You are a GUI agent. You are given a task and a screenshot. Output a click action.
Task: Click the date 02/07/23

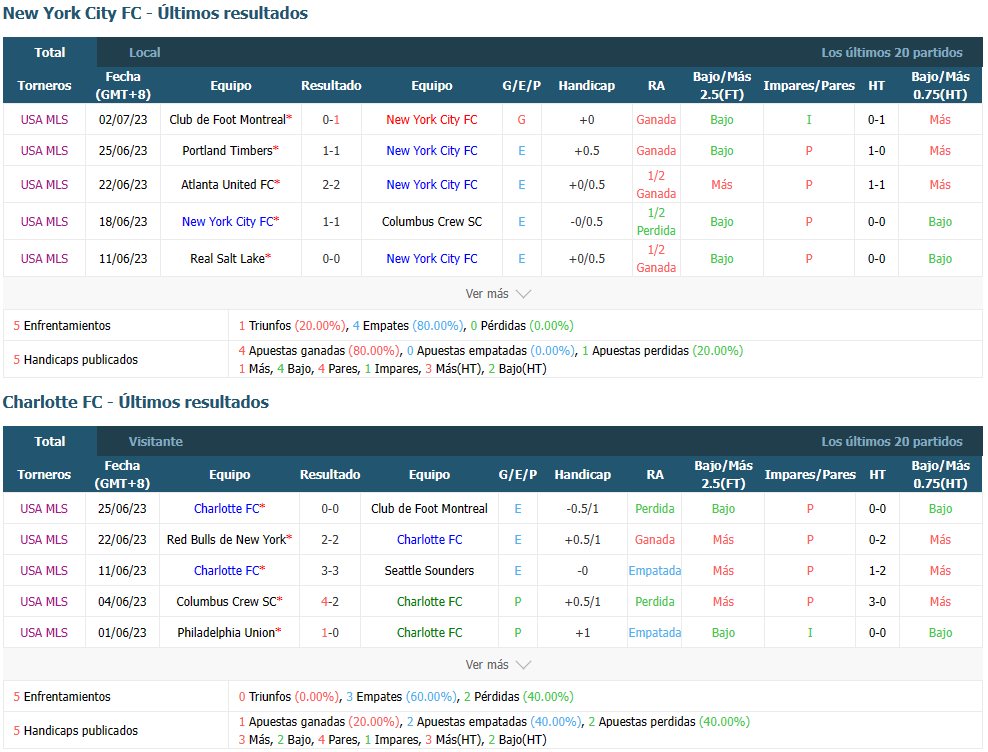point(123,120)
